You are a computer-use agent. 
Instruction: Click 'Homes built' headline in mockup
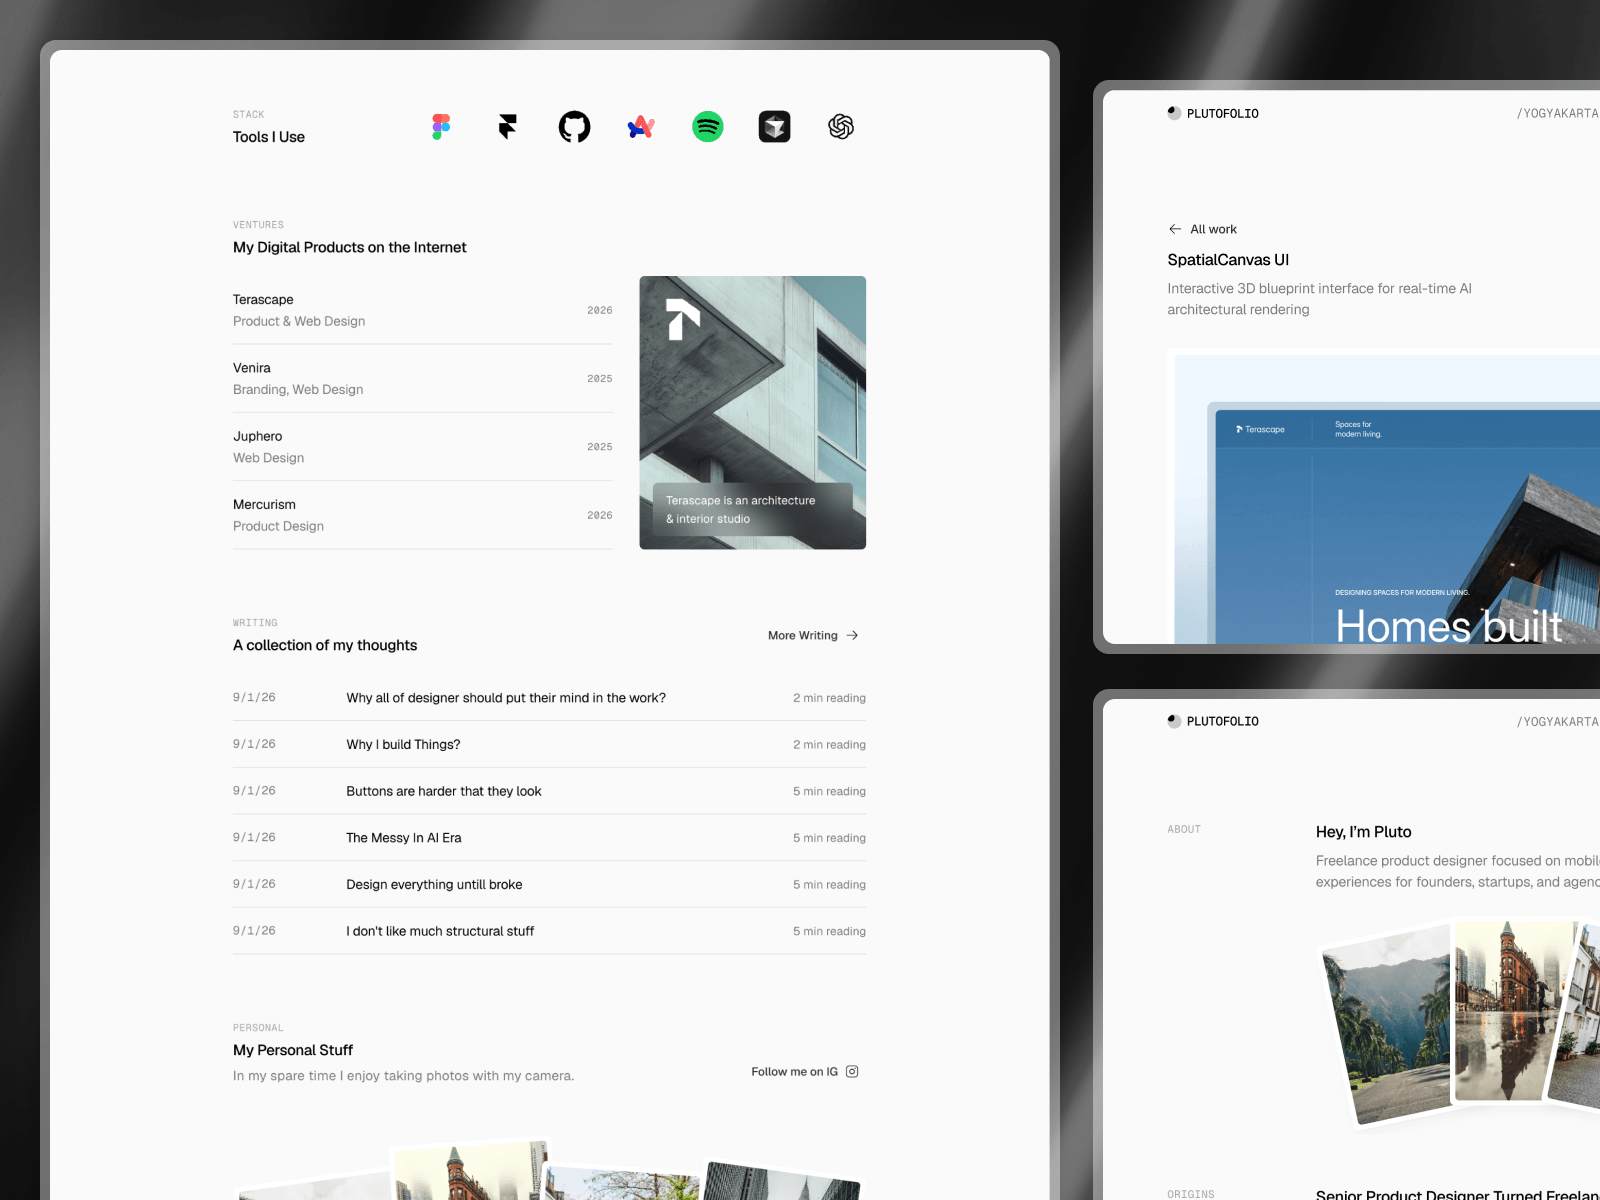tap(1448, 627)
